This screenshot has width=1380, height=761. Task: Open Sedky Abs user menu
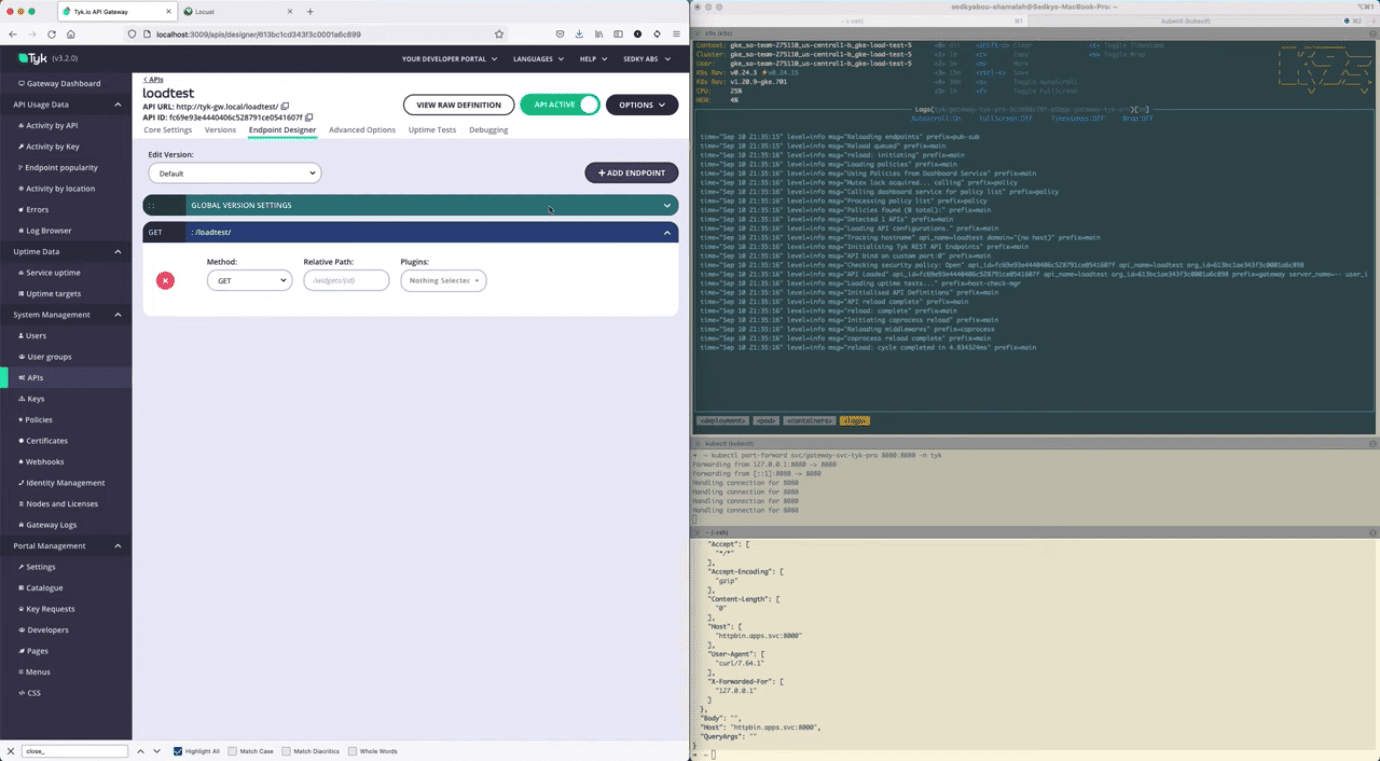647,59
